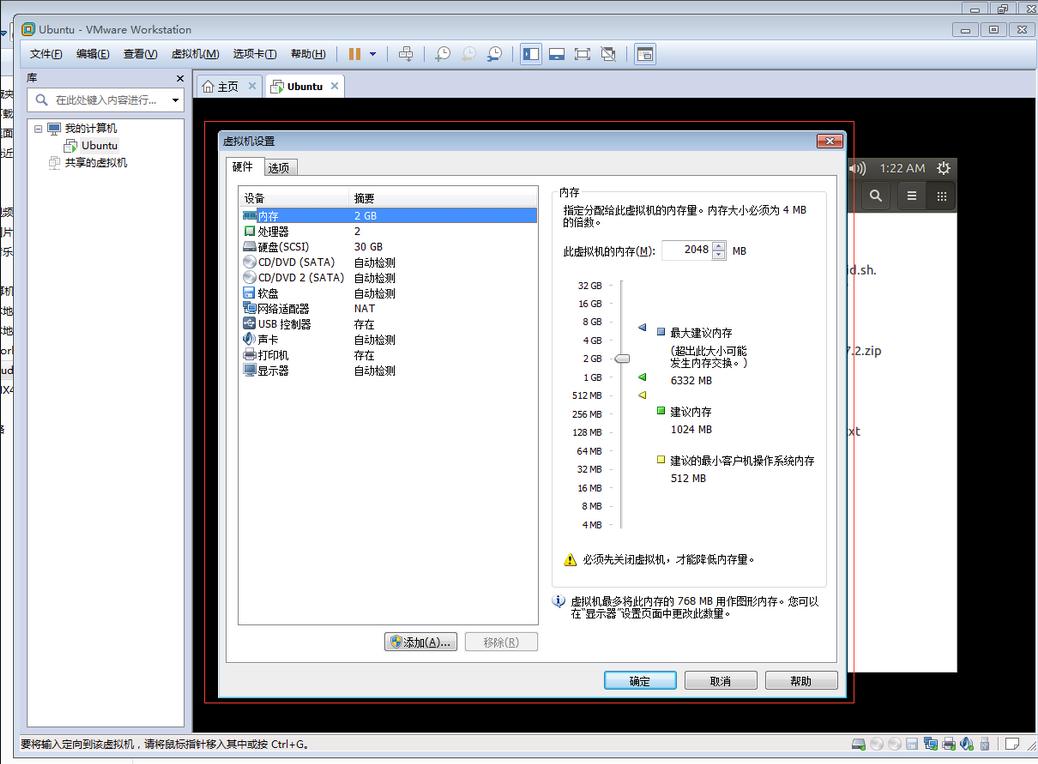1038x764 pixels.
Task: Open the power options dropdown arrow
Action: tap(373, 54)
